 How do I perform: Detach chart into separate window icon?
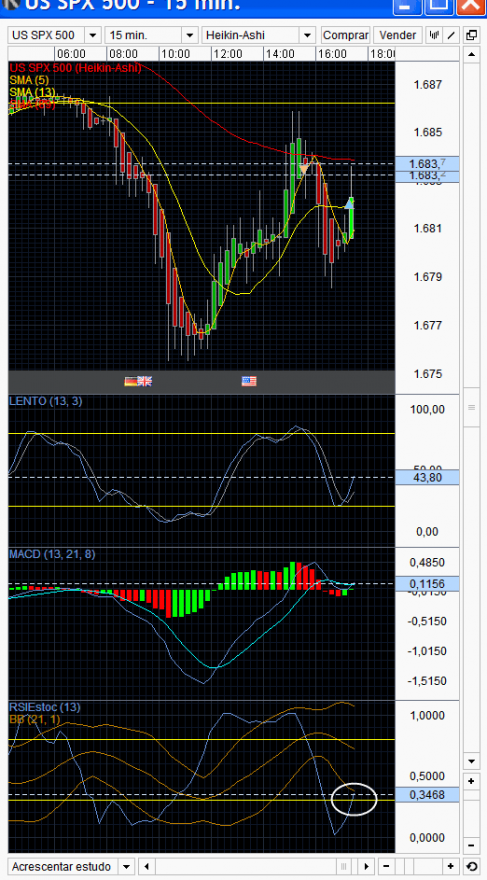click(x=470, y=35)
